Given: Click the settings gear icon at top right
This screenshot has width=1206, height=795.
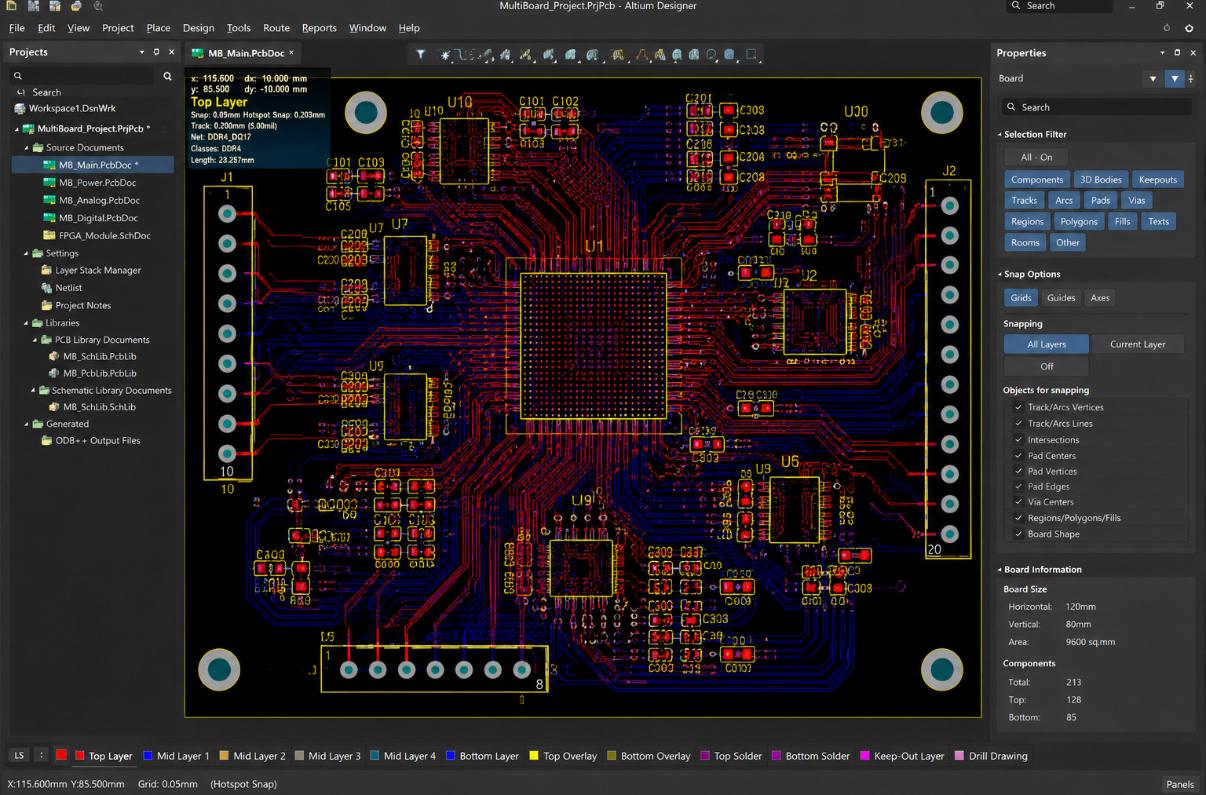Looking at the screenshot, I should 1189,28.
